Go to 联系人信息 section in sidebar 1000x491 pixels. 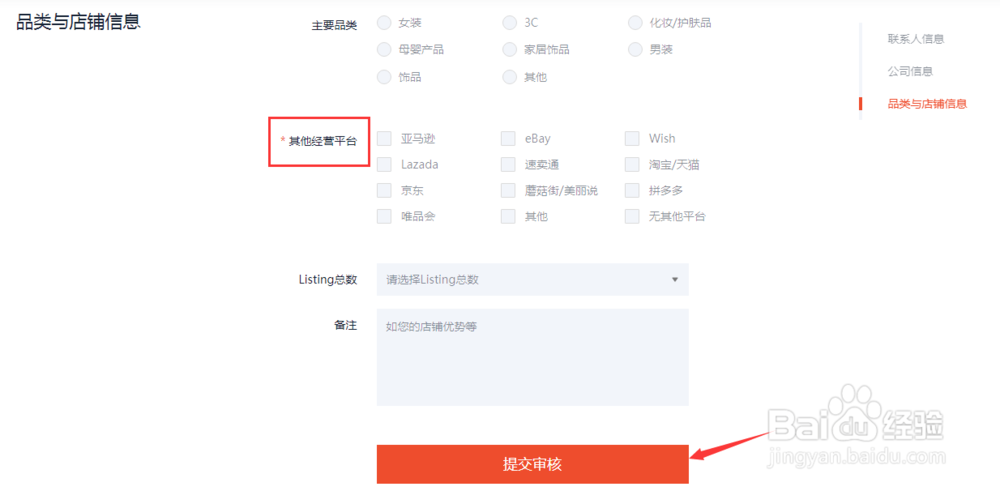(x=915, y=39)
